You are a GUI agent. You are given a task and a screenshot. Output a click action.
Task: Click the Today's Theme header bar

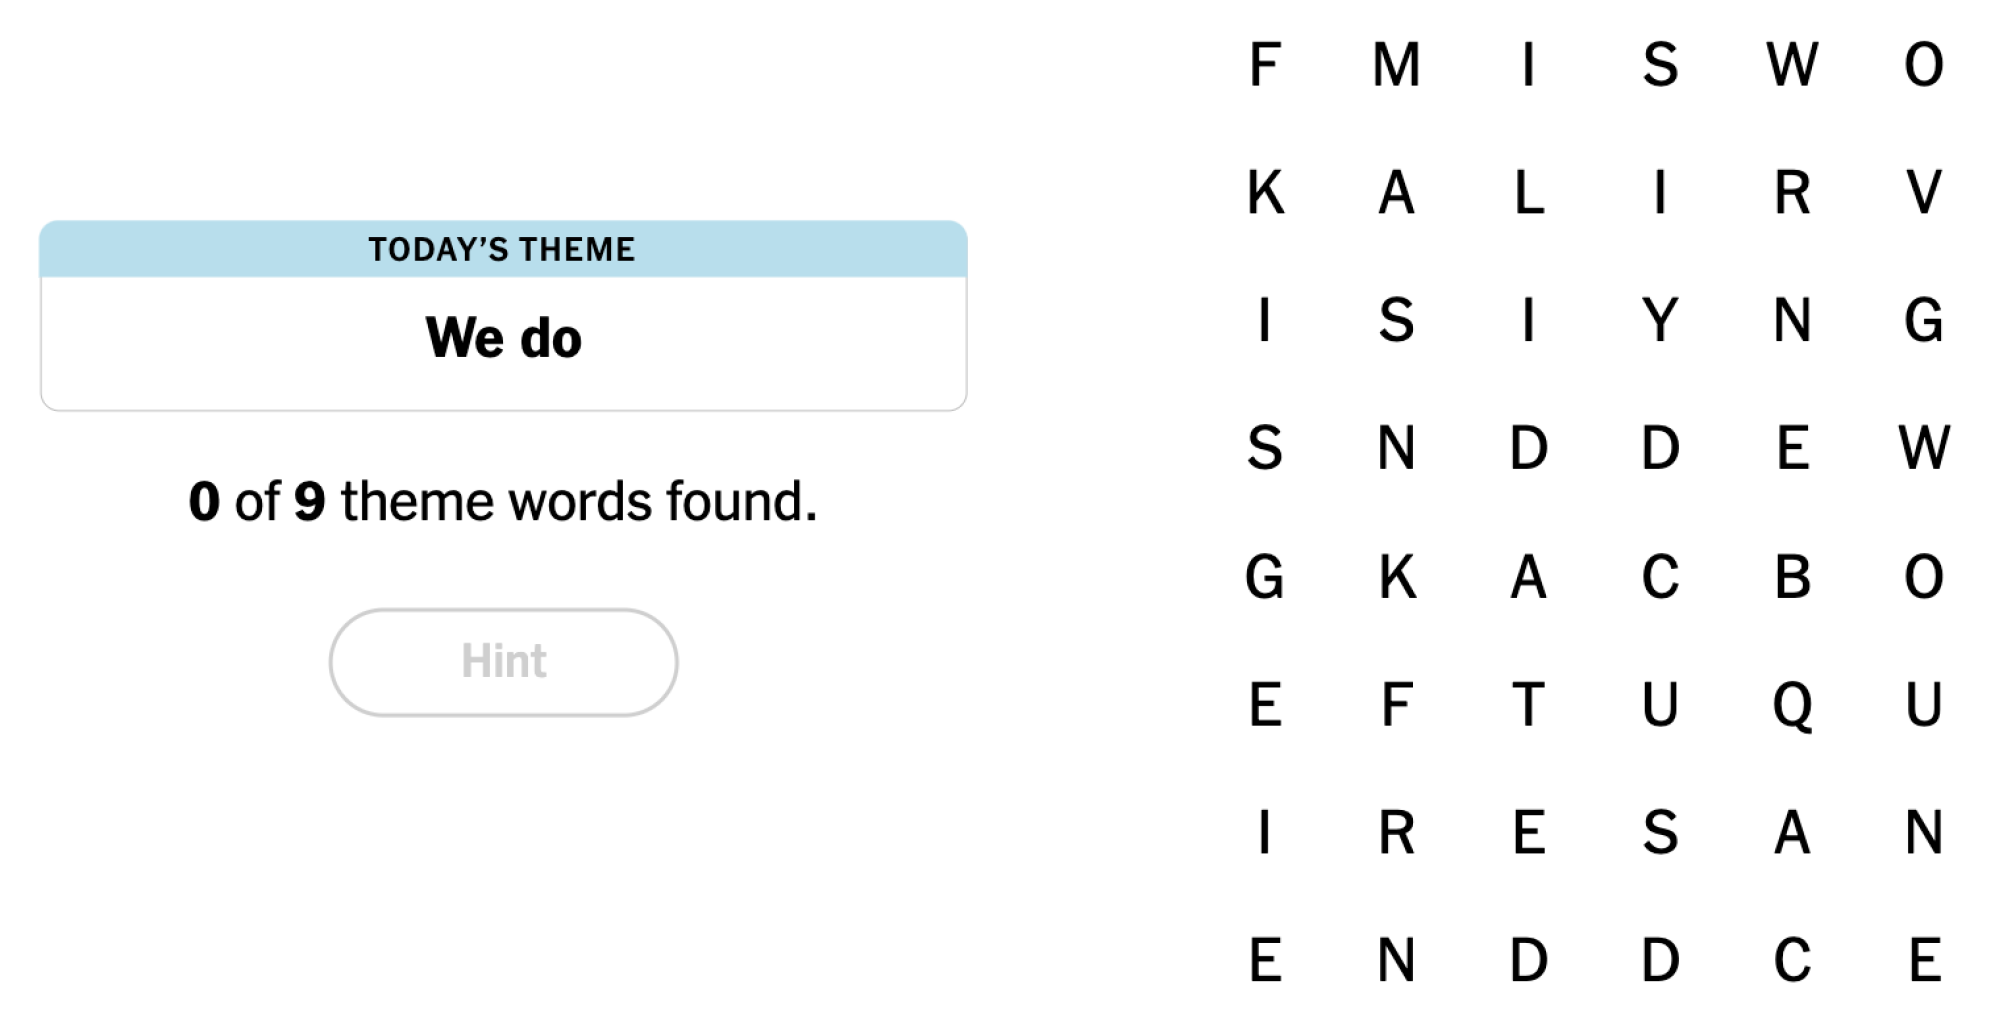[503, 249]
